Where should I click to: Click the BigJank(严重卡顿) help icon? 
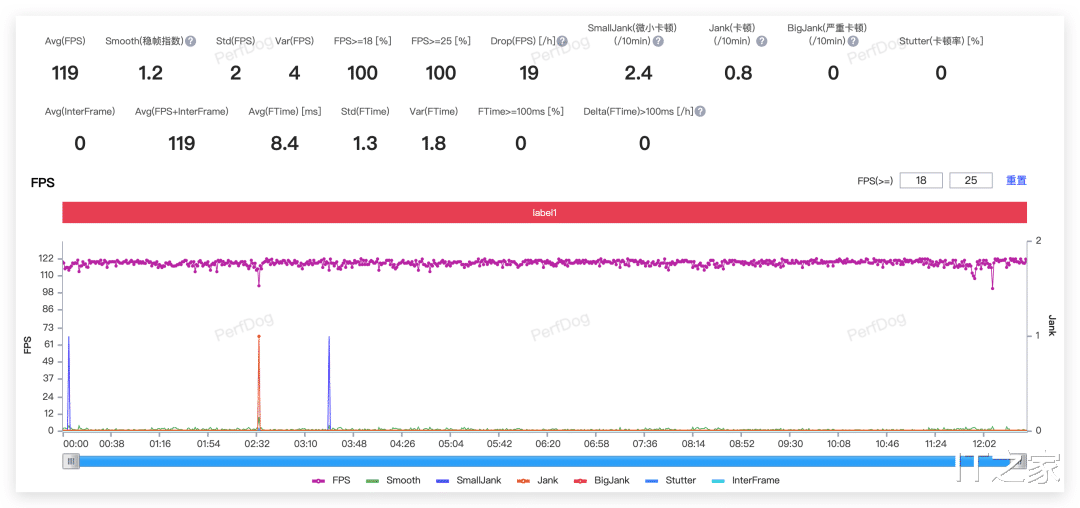click(x=853, y=41)
